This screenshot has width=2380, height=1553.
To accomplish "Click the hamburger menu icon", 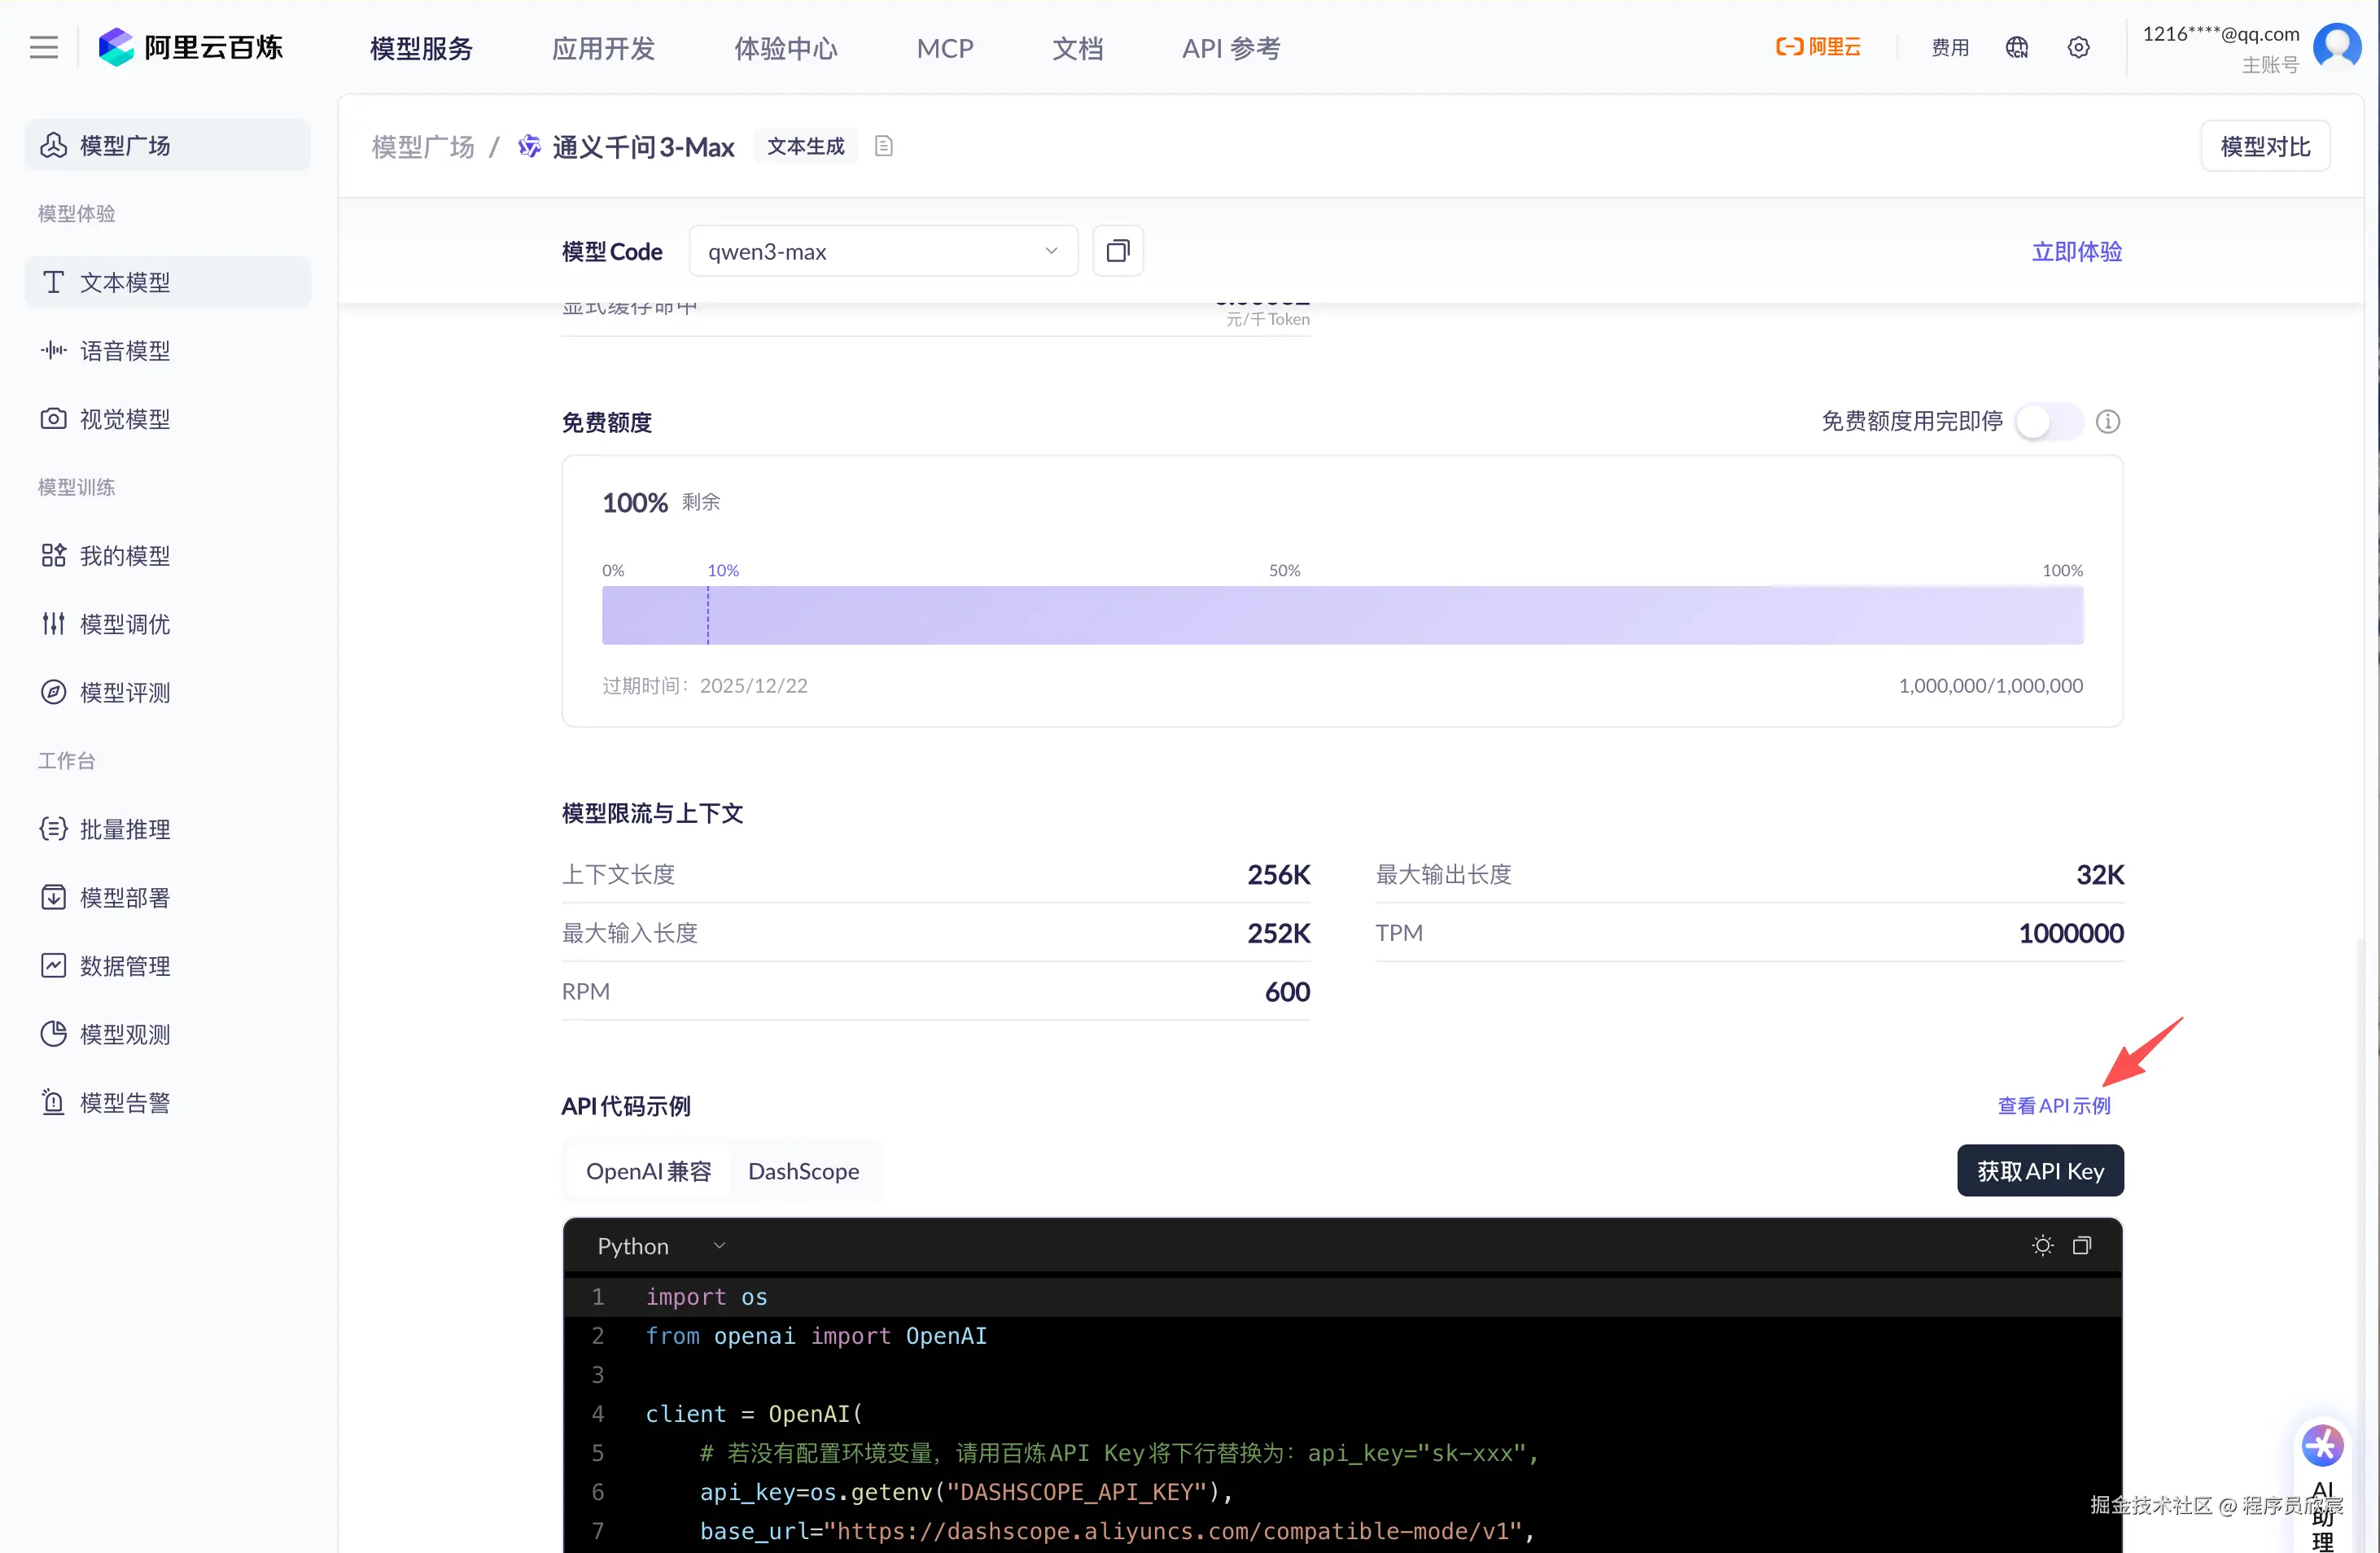I will (43, 47).
